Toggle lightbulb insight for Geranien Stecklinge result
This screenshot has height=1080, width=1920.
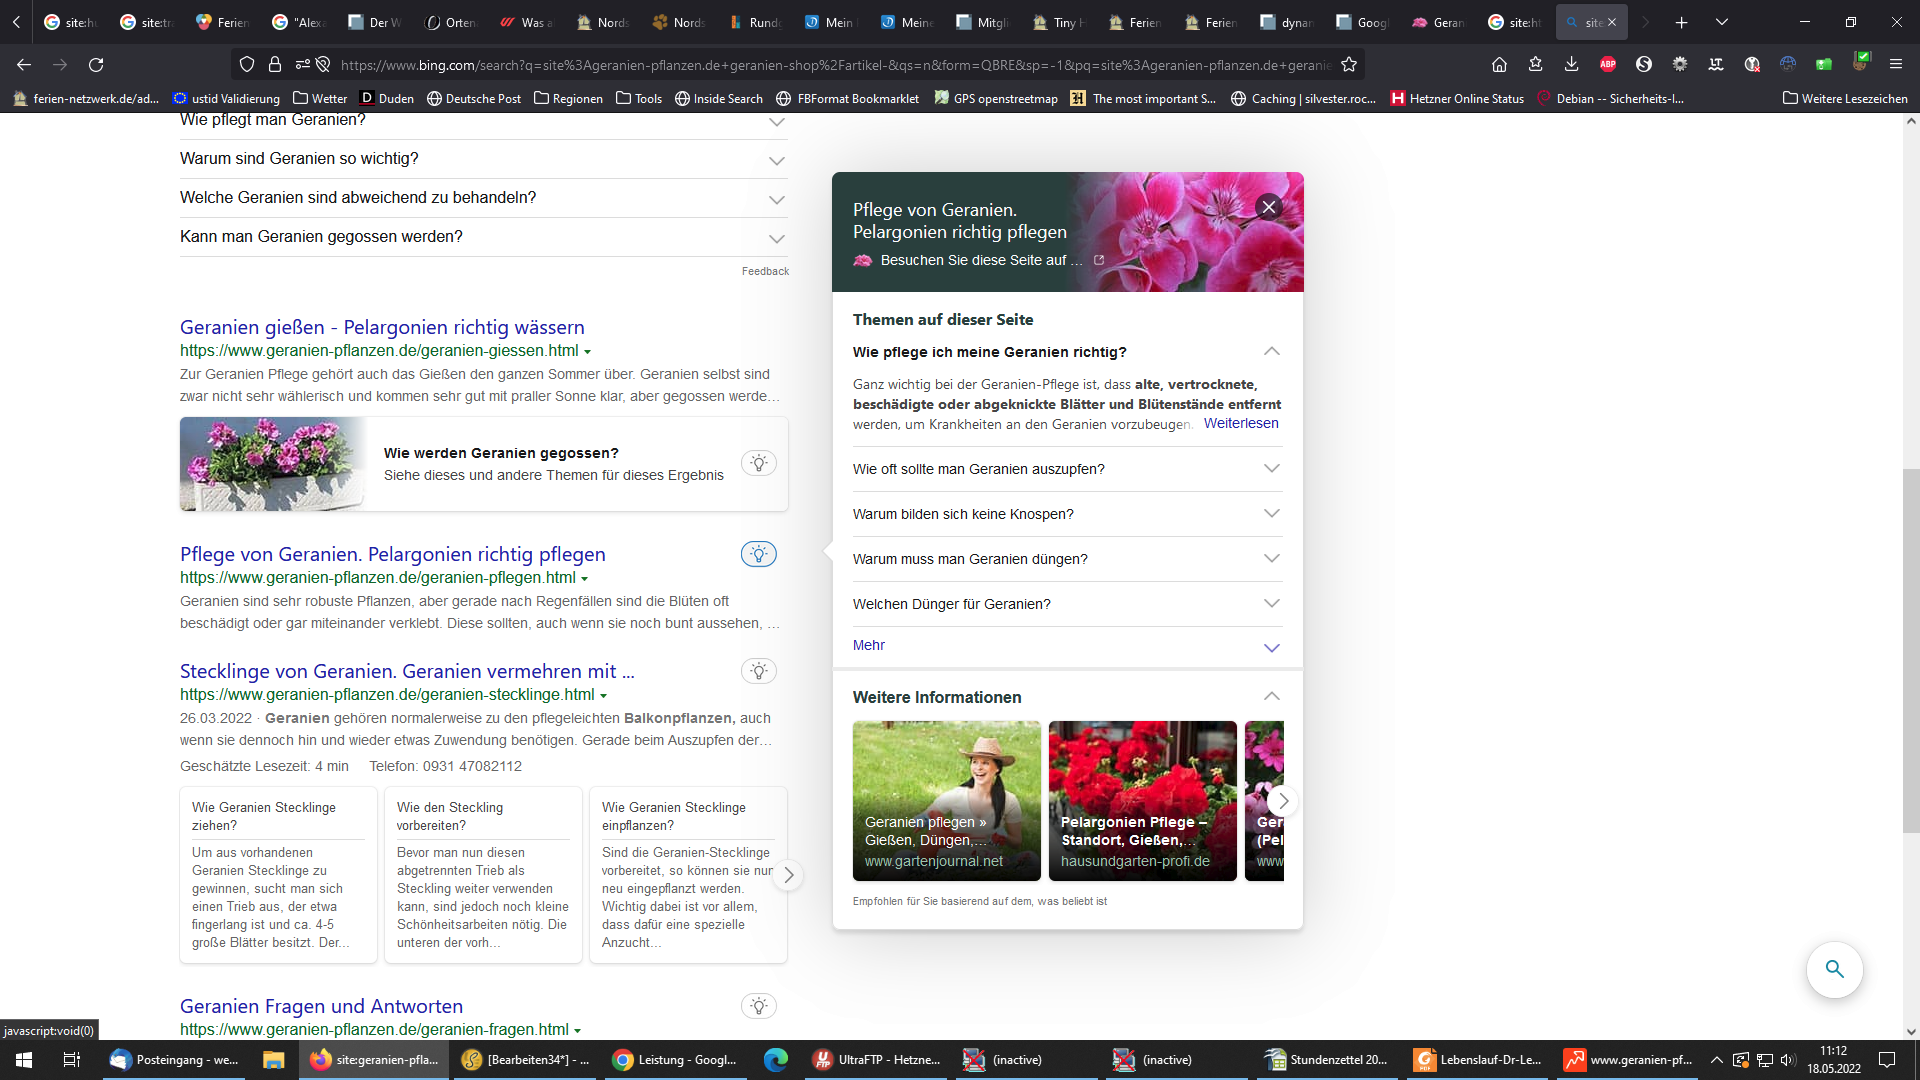(x=759, y=671)
